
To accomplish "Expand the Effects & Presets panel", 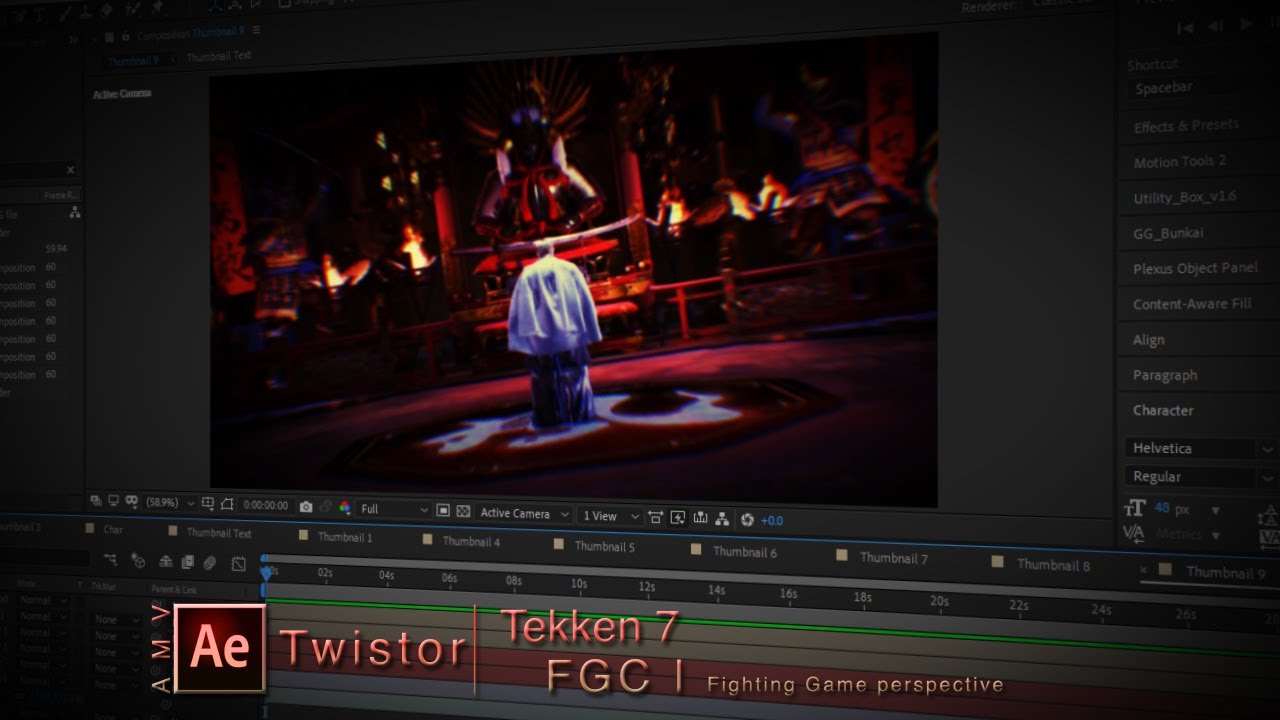I will coord(1186,126).
